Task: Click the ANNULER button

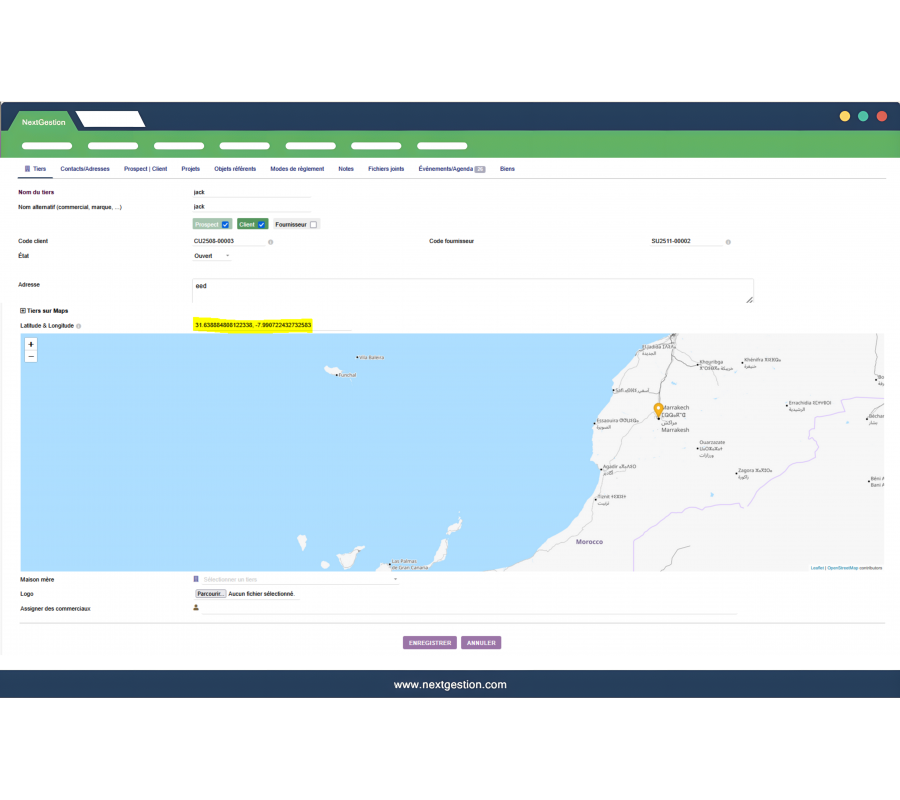Action: click(x=481, y=643)
